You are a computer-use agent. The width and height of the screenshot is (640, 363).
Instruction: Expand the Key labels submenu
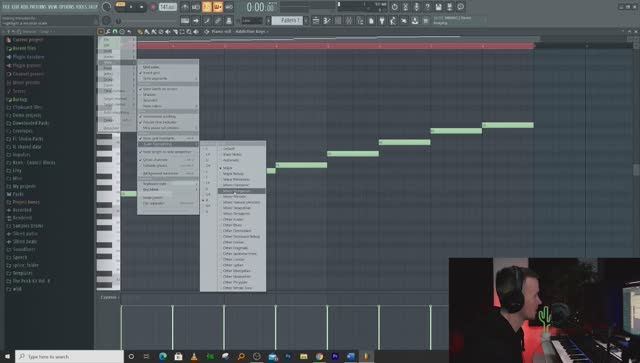[168, 189]
